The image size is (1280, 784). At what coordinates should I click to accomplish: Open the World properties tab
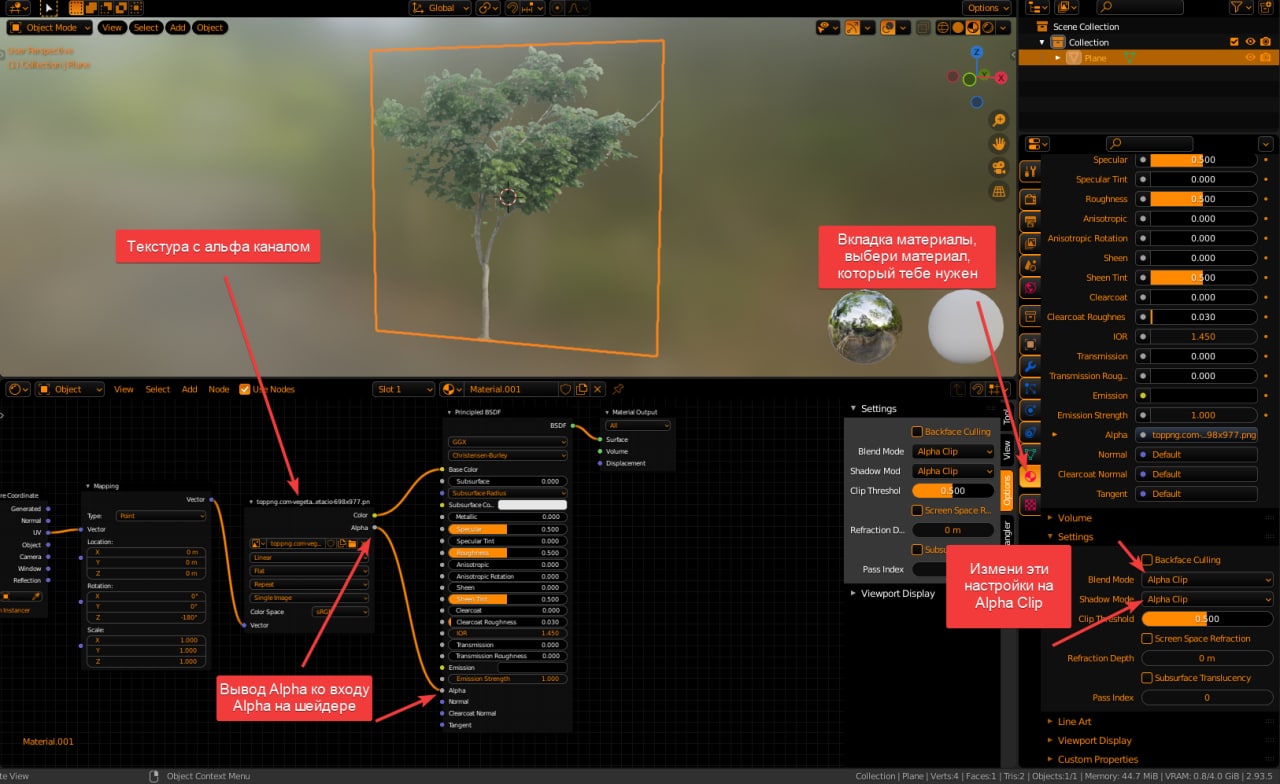click(x=1030, y=288)
